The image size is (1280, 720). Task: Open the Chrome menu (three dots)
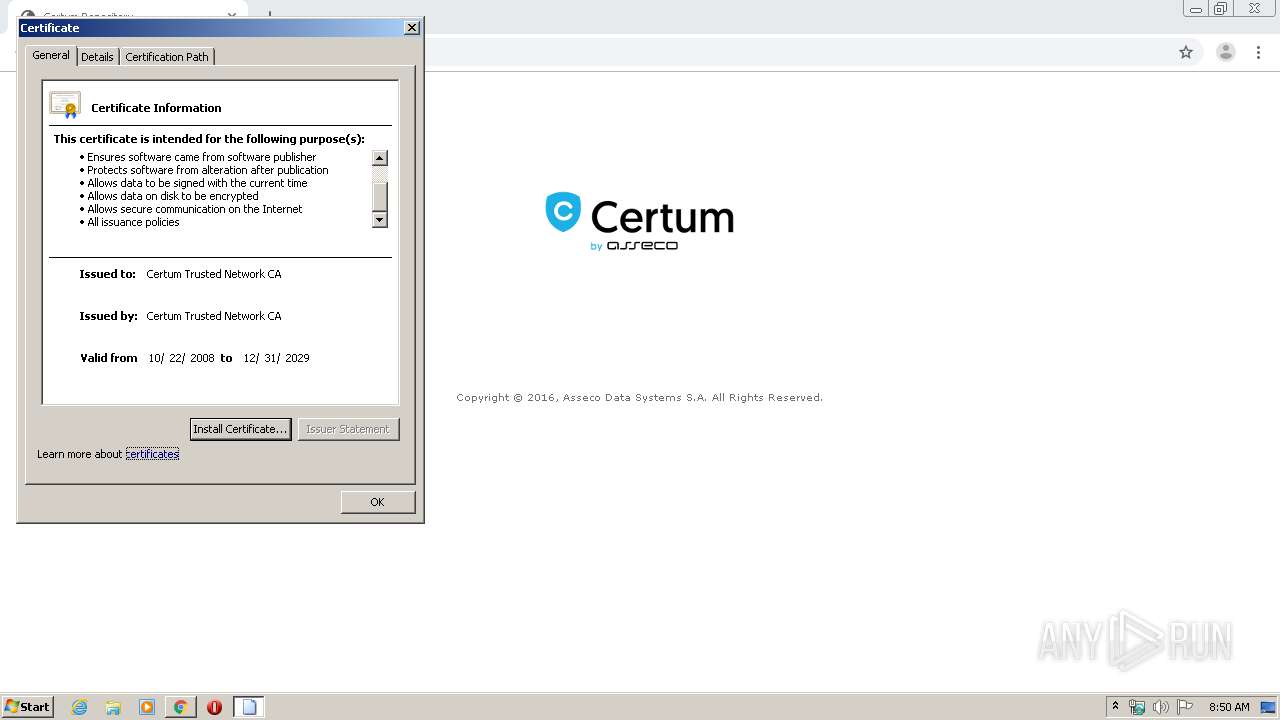coord(1259,52)
